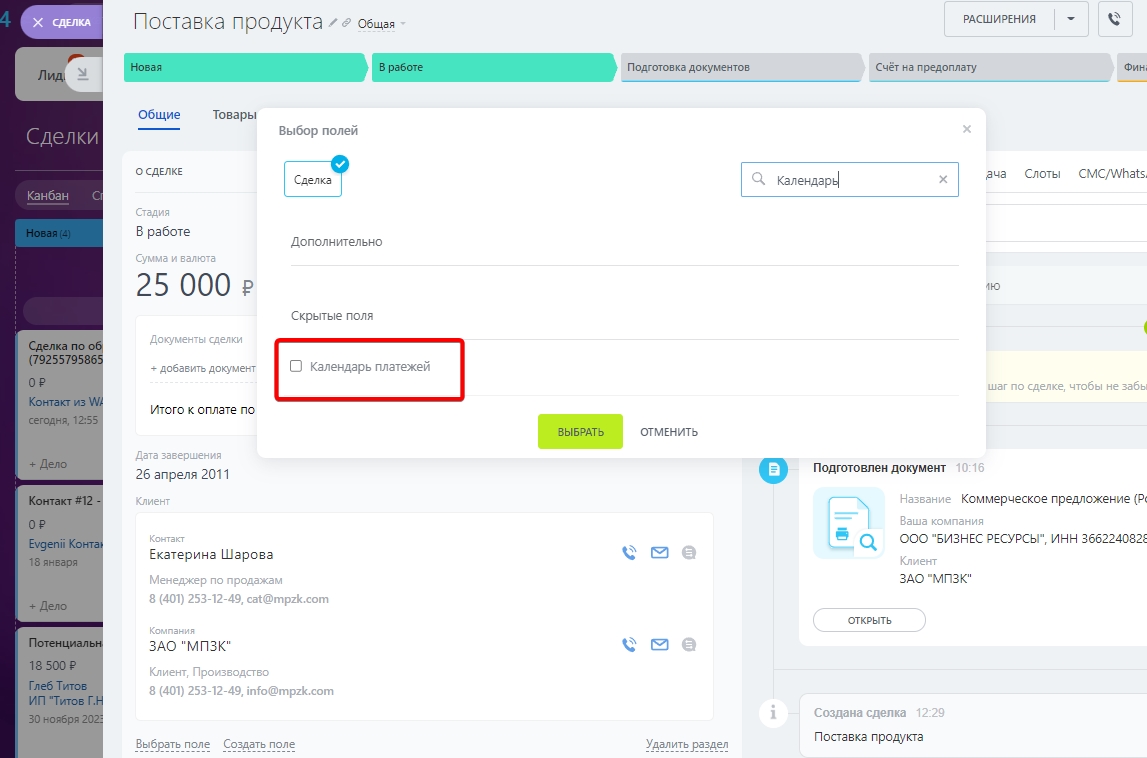
Task: Email Екатерина Шарова via envelope icon
Action: point(660,552)
